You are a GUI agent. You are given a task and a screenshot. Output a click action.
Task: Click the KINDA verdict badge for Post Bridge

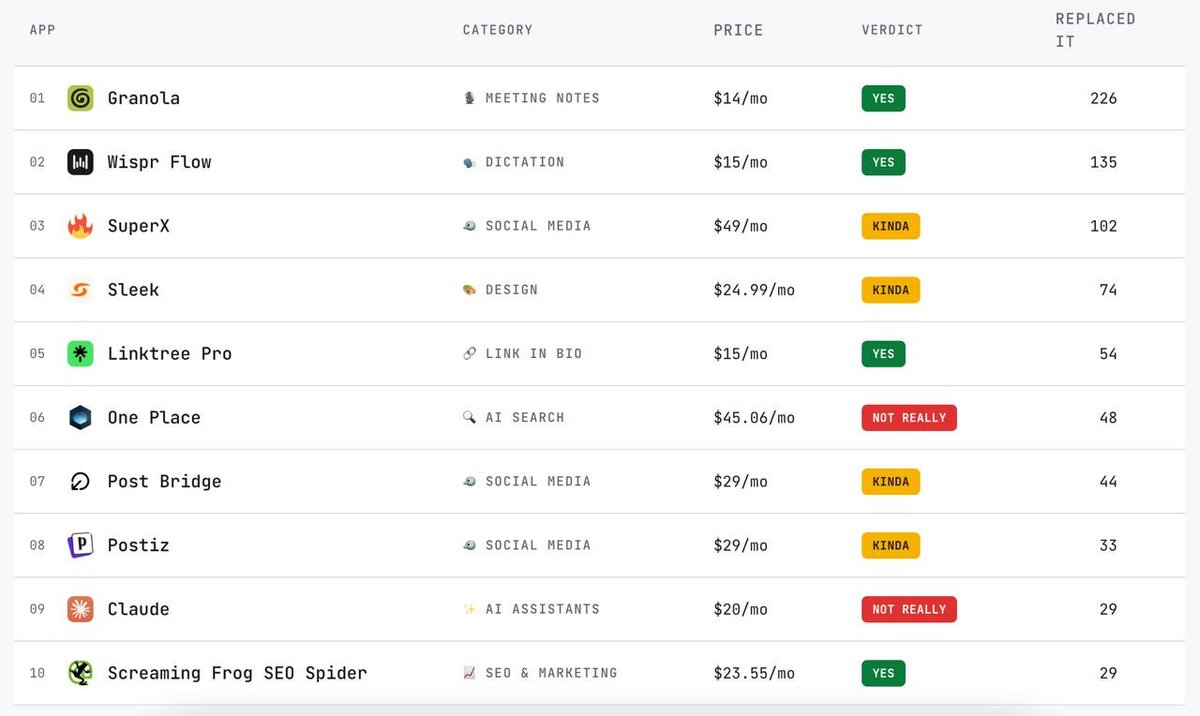[x=890, y=482]
